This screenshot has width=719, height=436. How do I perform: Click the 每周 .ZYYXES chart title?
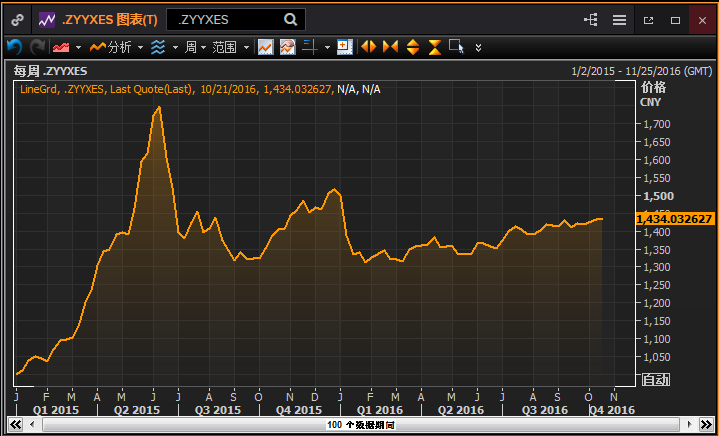tap(50, 71)
